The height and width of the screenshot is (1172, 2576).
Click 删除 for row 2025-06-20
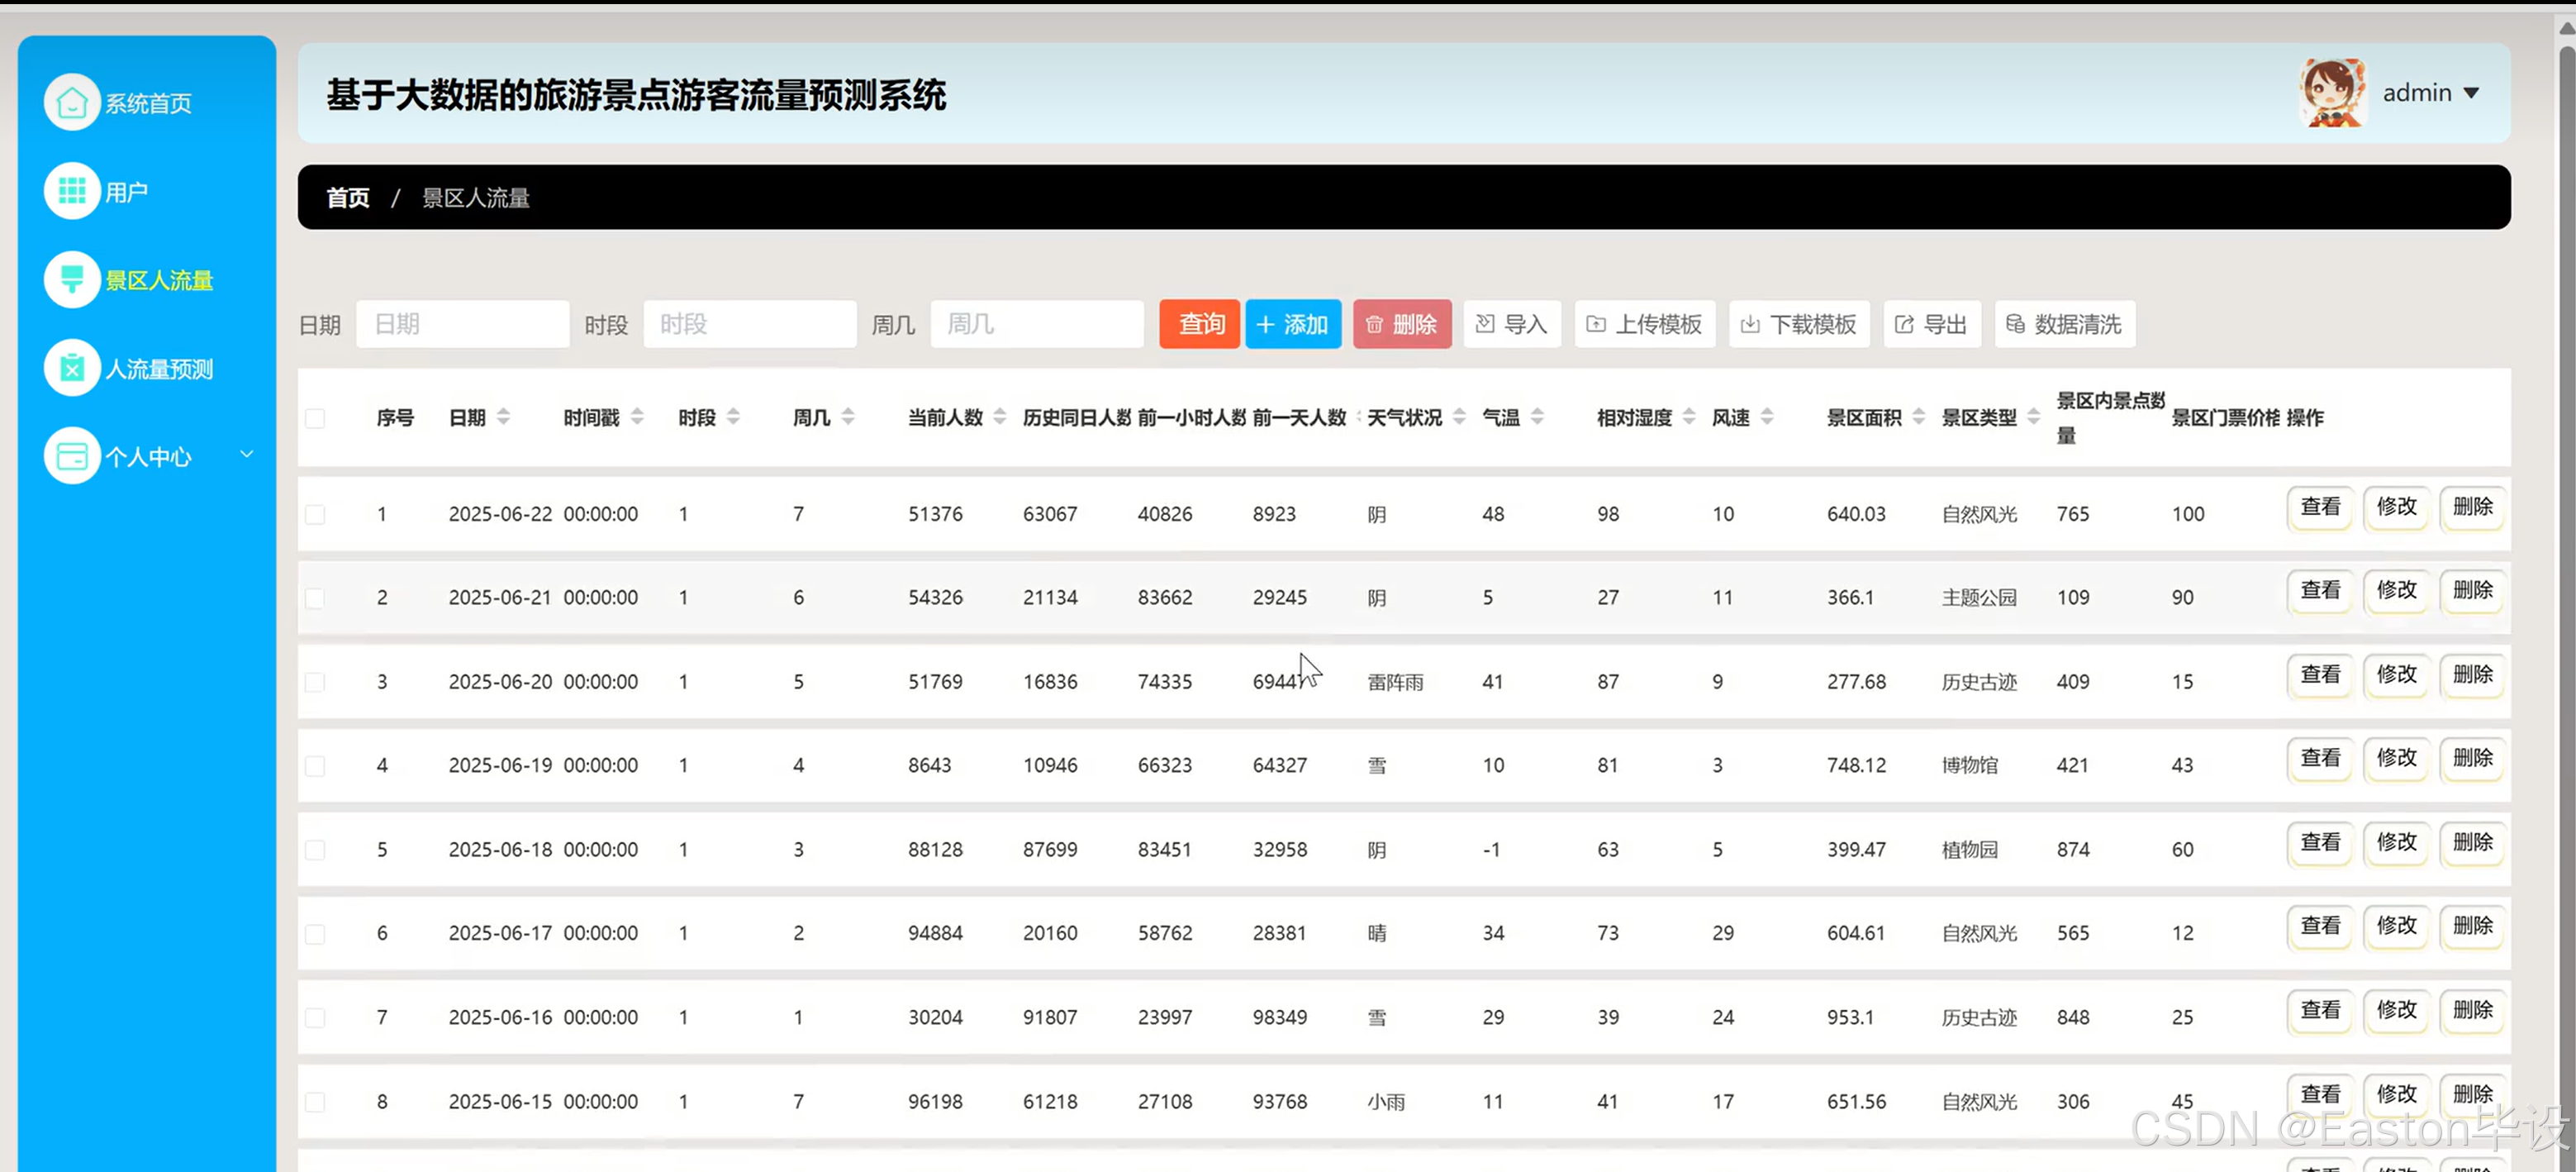[2472, 675]
